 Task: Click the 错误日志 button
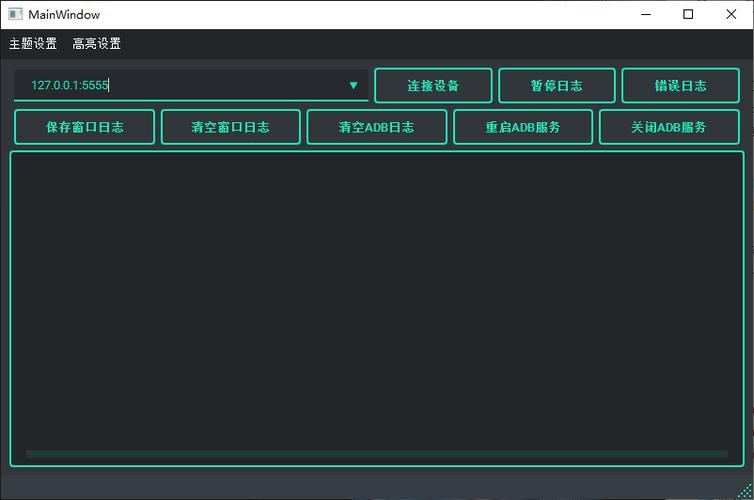point(680,86)
